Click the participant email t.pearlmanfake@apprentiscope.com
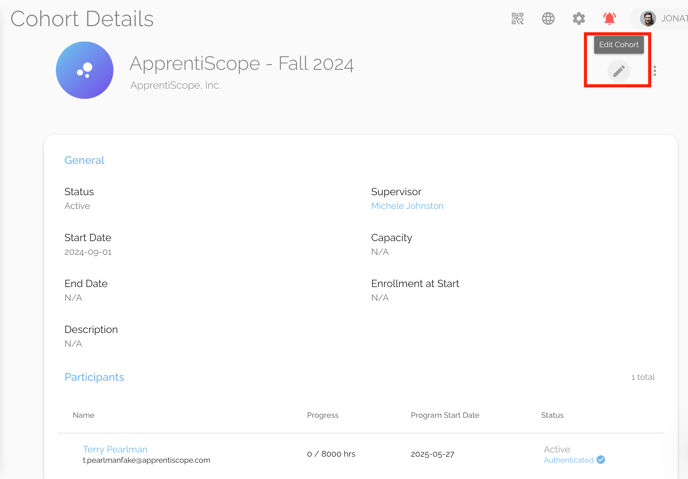This screenshot has height=479, width=688. coord(147,460)
